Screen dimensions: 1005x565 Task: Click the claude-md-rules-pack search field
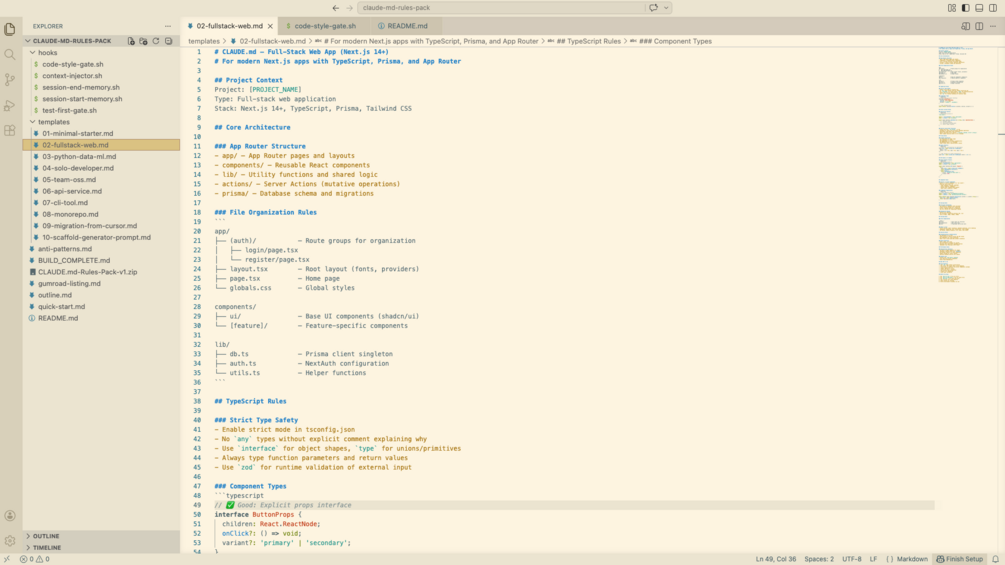[501, 8]
